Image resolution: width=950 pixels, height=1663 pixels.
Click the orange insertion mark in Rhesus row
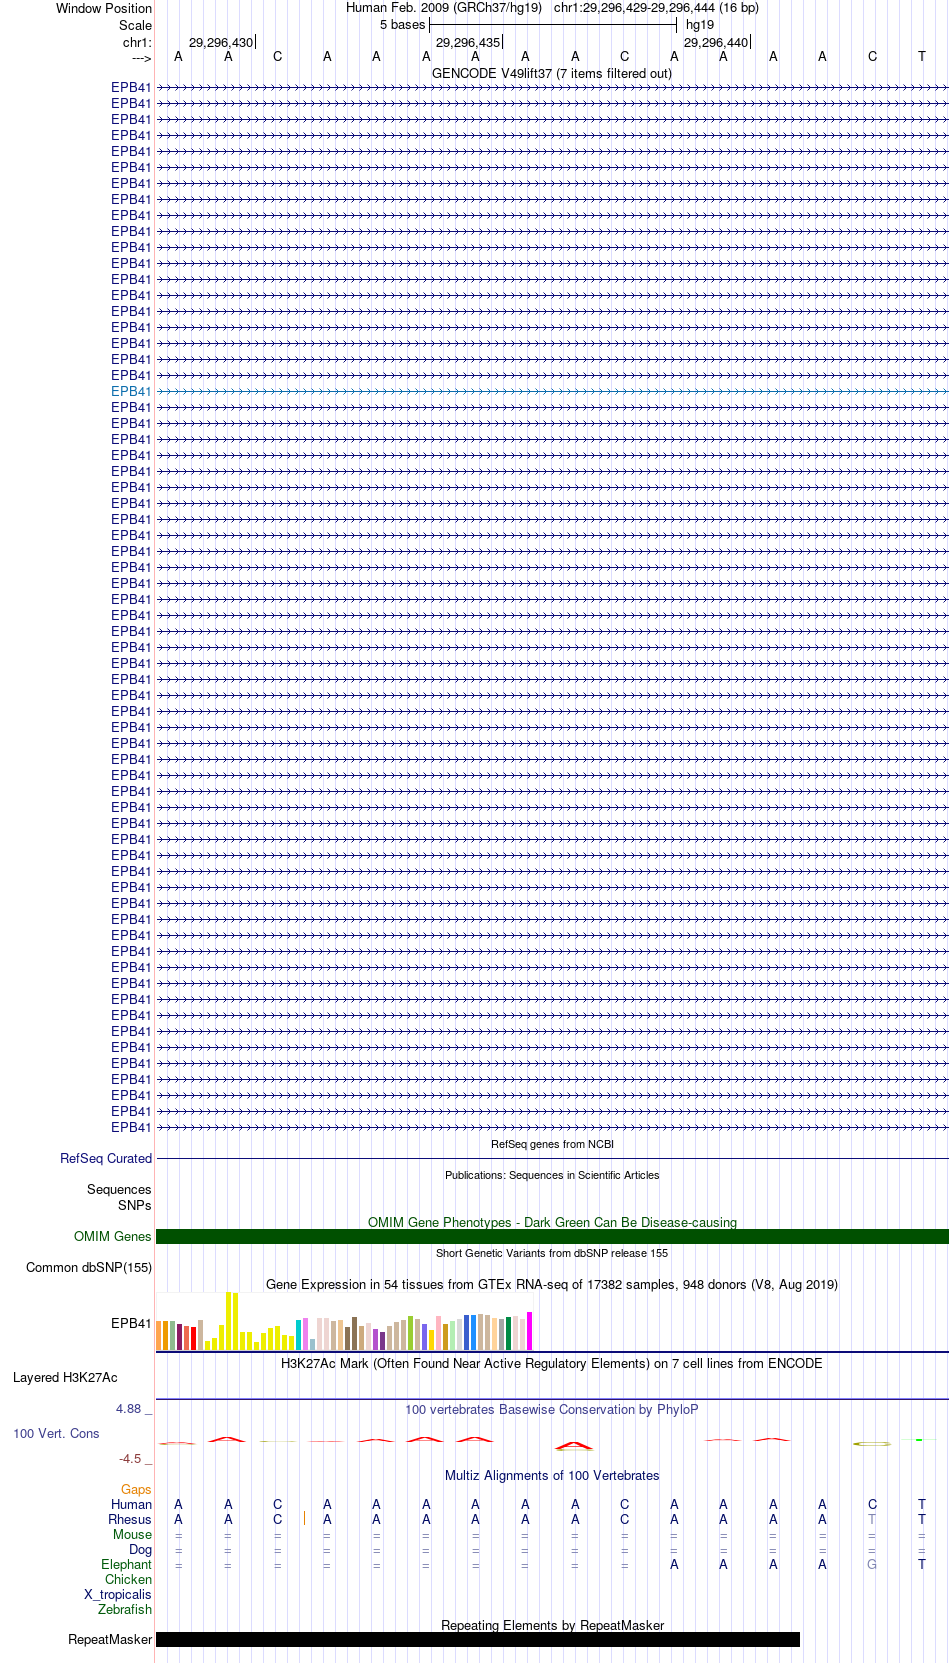[x=304, y=1518]
